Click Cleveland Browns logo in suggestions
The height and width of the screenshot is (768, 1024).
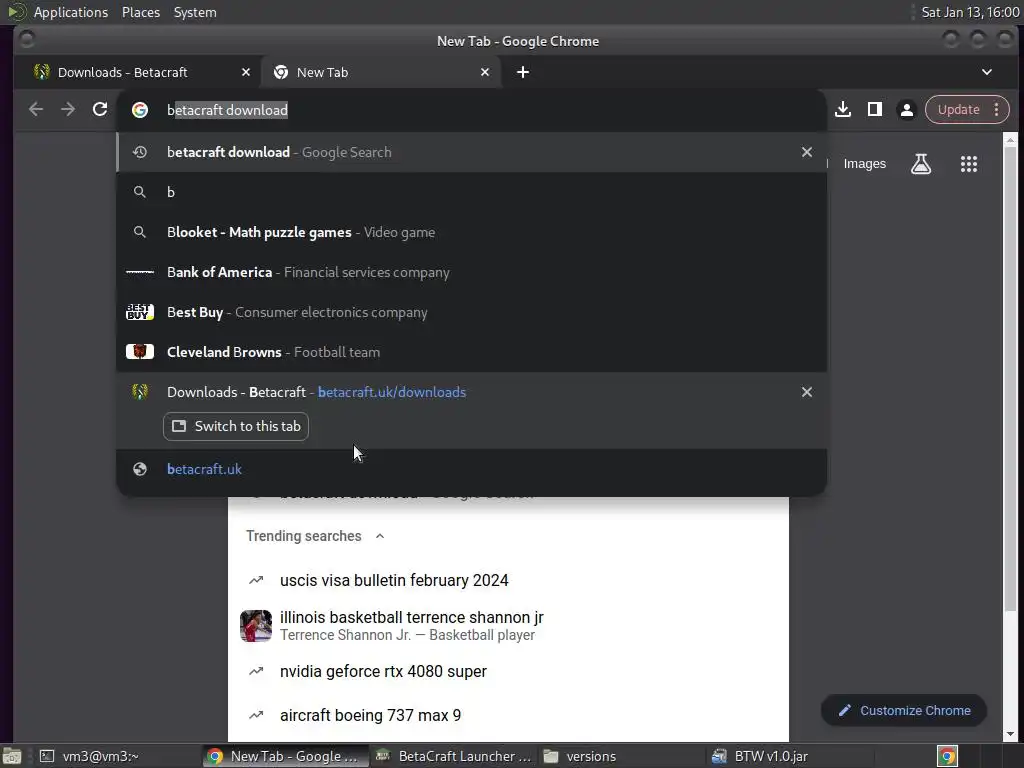click(140, 352)
